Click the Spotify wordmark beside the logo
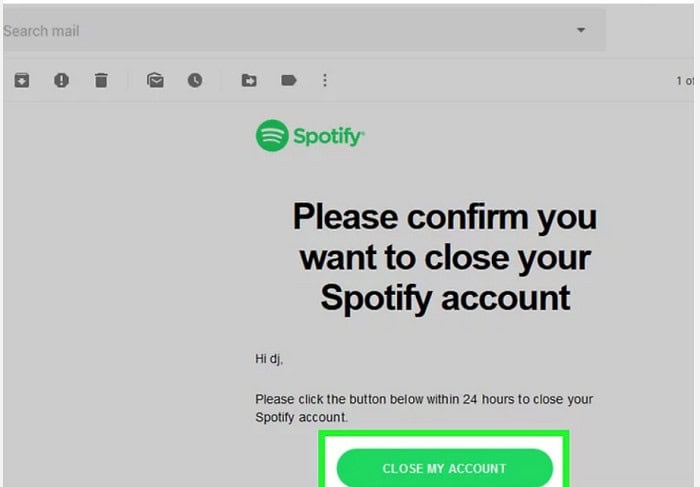Viewport: 700px width, 487px height. (x=328, y=136)
